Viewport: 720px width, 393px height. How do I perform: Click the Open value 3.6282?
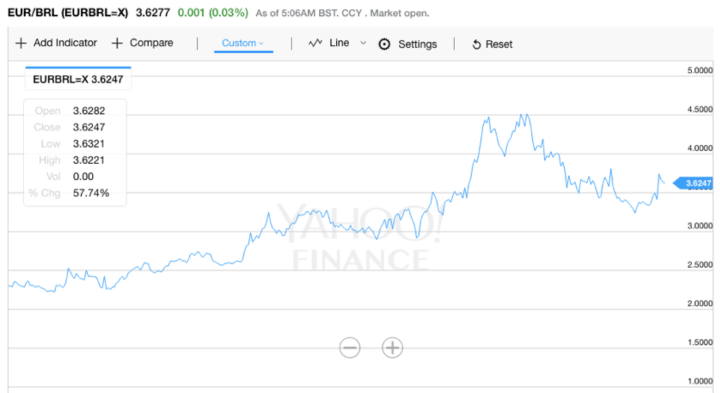89,111
